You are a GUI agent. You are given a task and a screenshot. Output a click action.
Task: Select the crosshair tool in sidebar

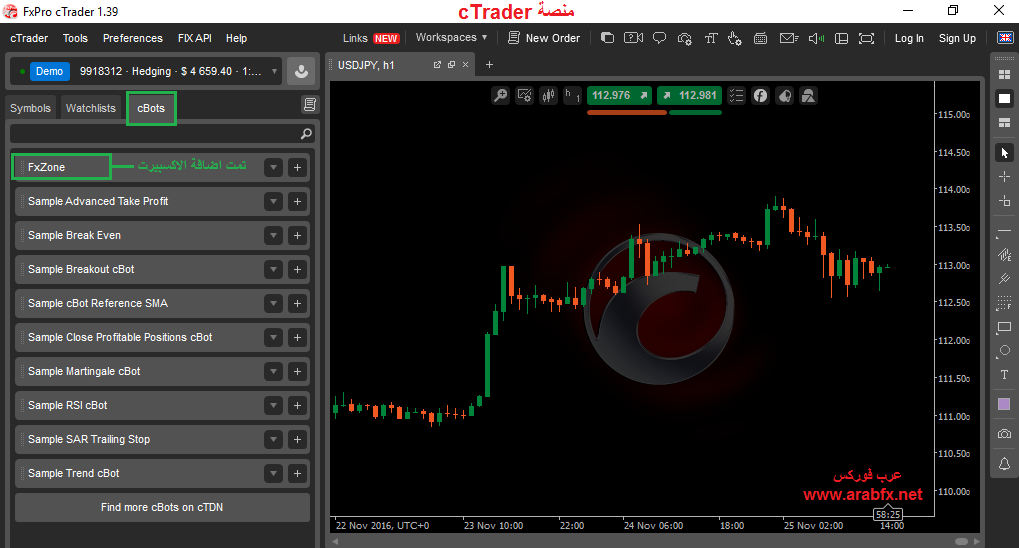(x=1004, y=177)
